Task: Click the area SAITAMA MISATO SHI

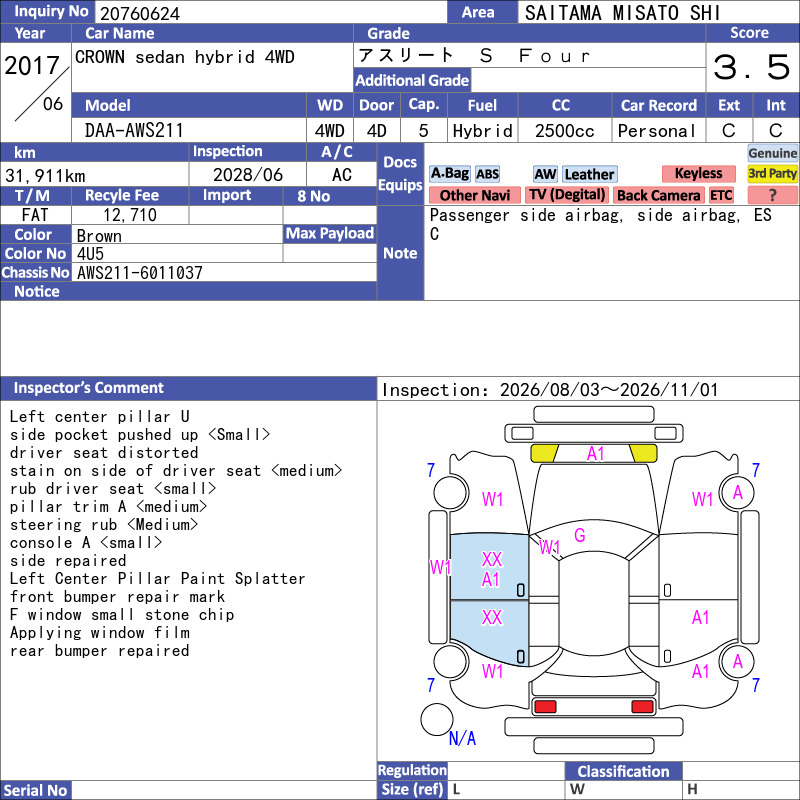Action: point(622,13)
